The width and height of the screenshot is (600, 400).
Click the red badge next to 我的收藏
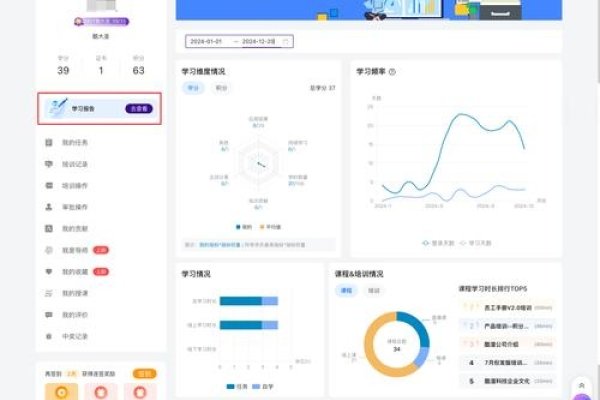pos(101,272)
